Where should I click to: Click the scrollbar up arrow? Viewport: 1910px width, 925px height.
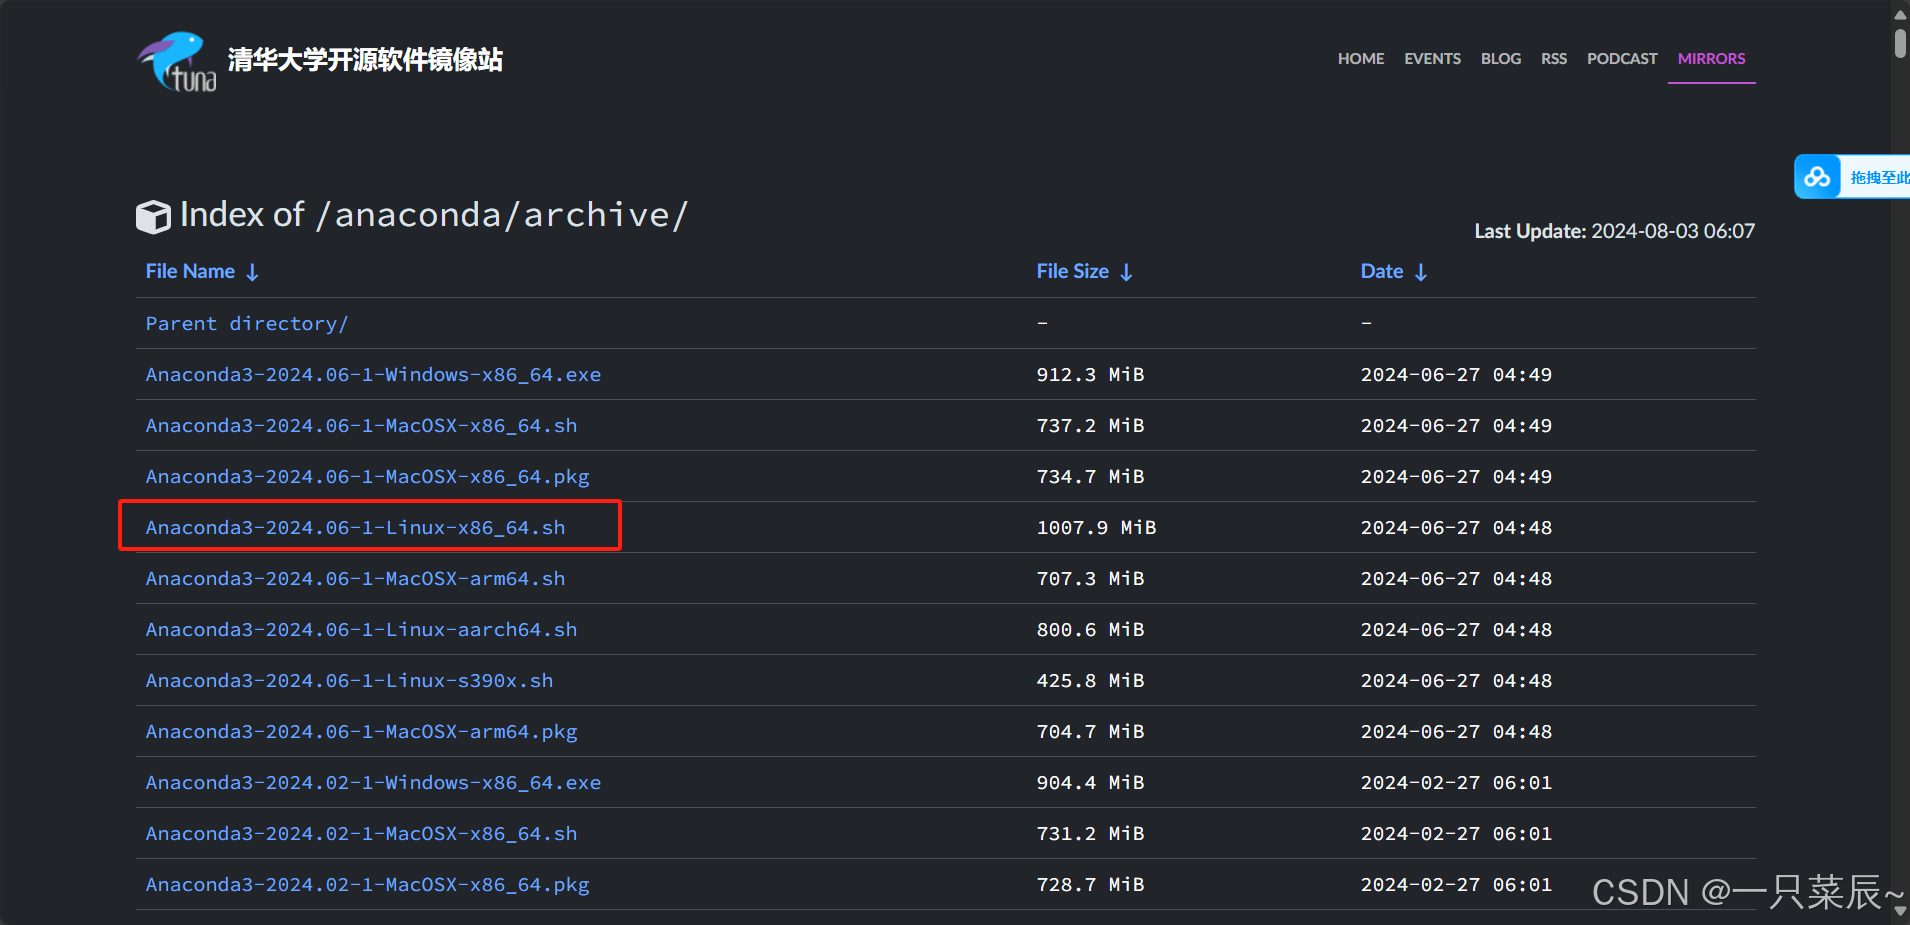(x=1900, y=14)
